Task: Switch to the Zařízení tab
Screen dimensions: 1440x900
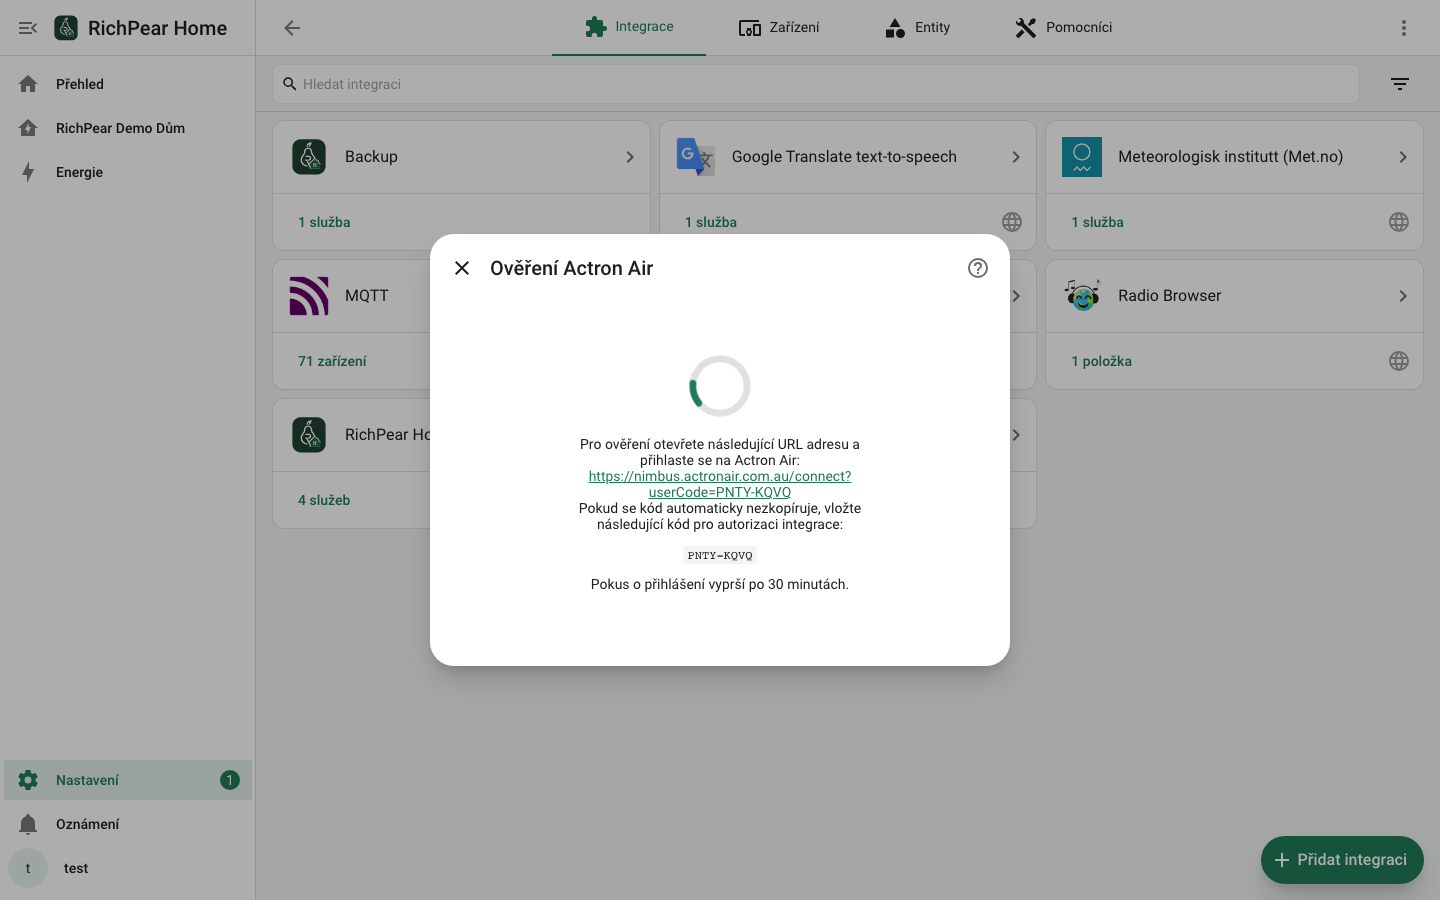Action: pos(779,28)
